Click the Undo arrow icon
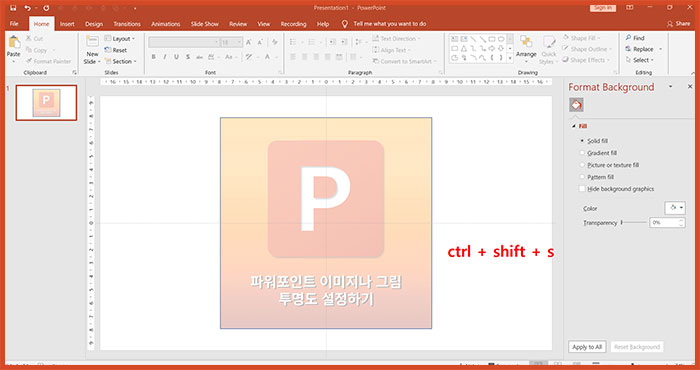Image resolution: width=700 pixels, height=370 pixels. coord(27,8)
